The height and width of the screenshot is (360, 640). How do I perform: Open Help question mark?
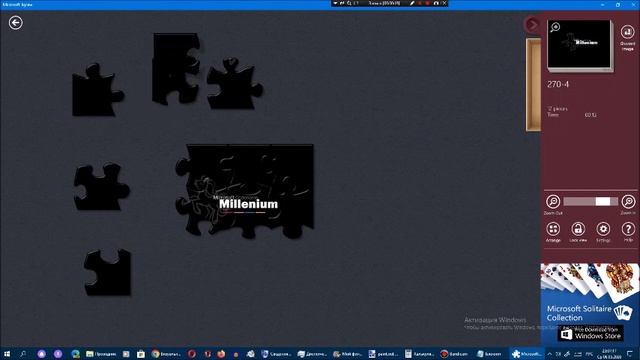(628, 229)
